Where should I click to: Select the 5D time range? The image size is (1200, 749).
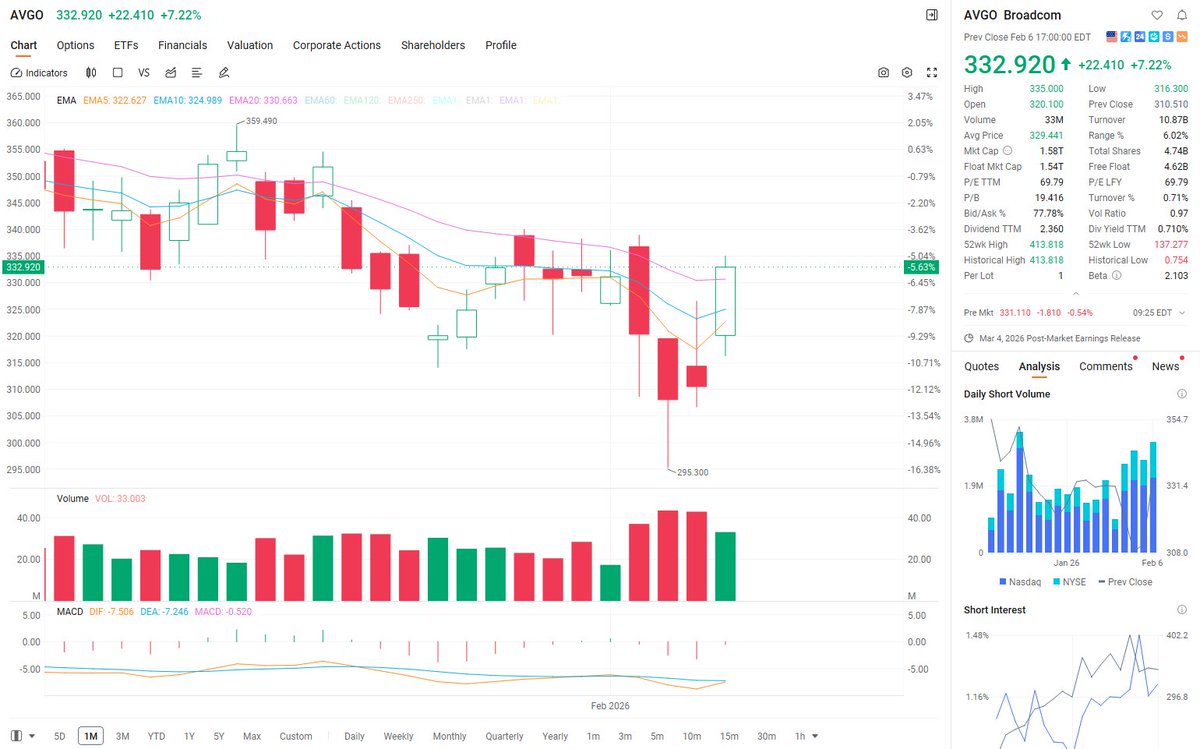59,736
